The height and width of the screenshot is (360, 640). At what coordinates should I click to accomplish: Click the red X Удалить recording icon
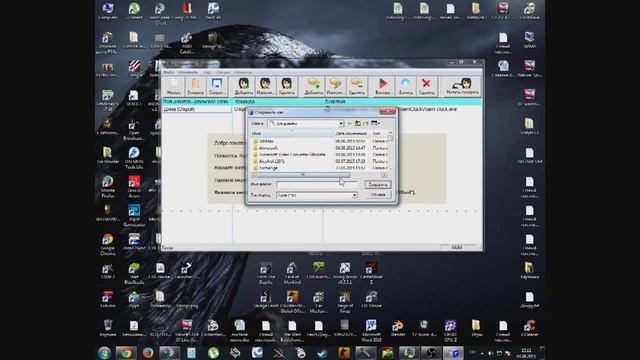coord(426,86)
